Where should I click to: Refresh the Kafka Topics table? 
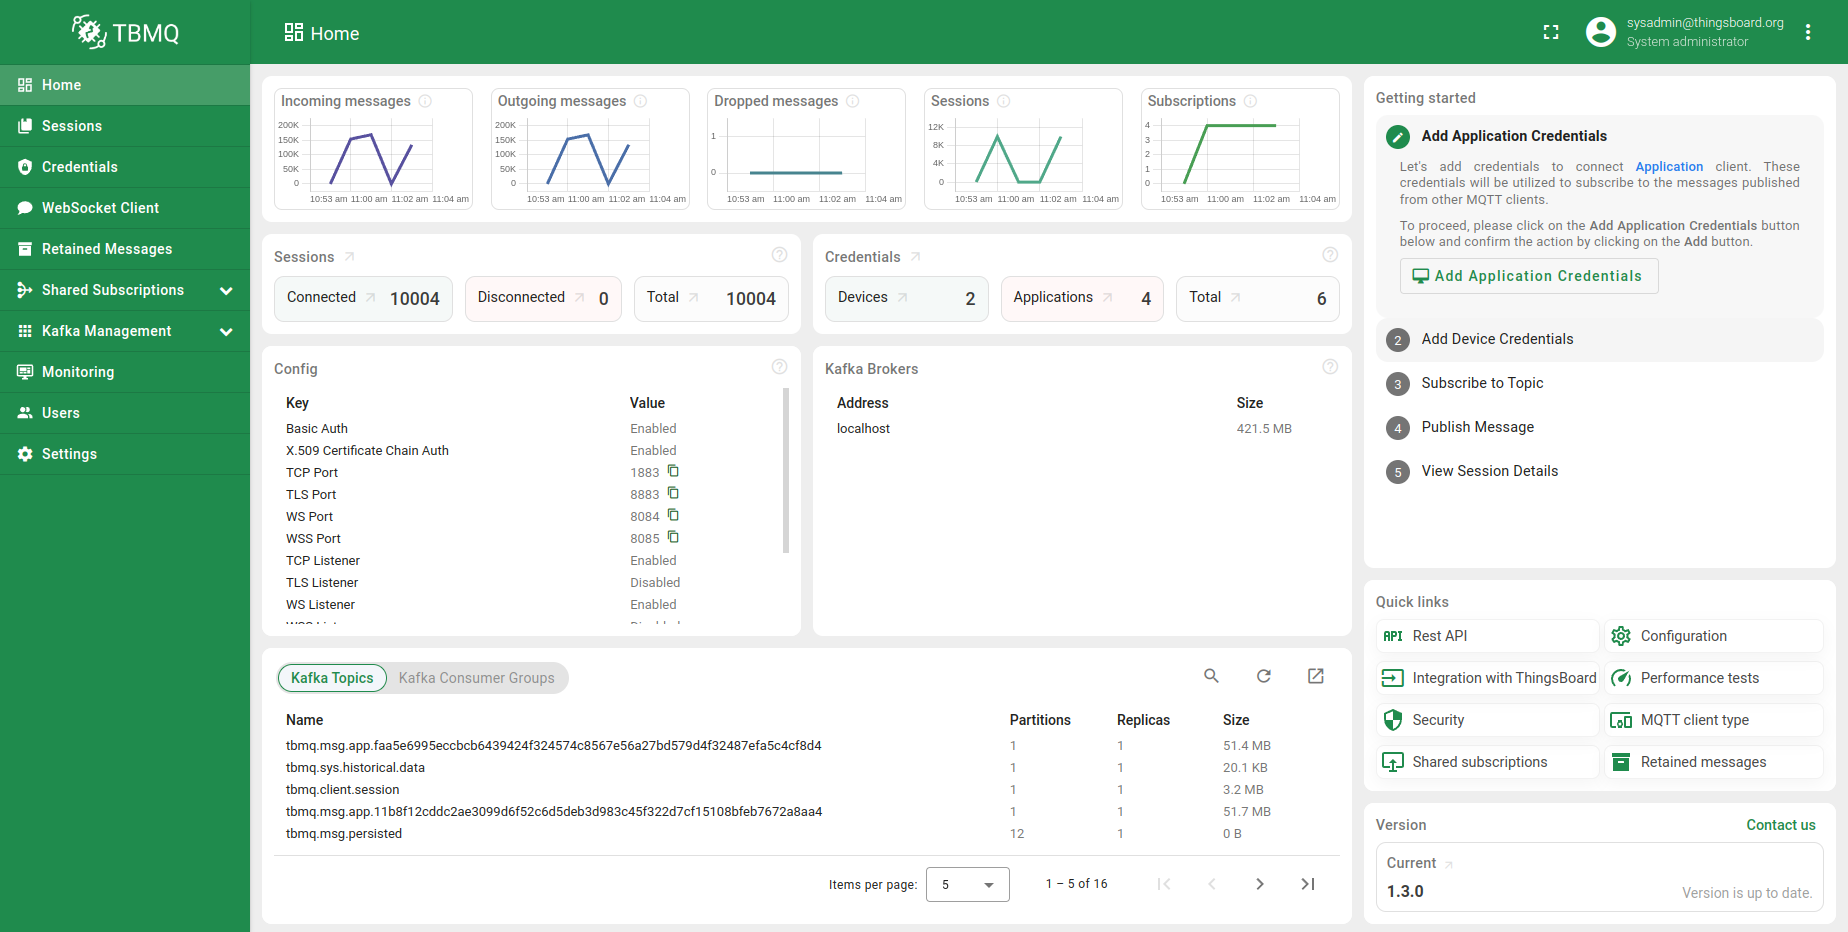pos(1263,677)
